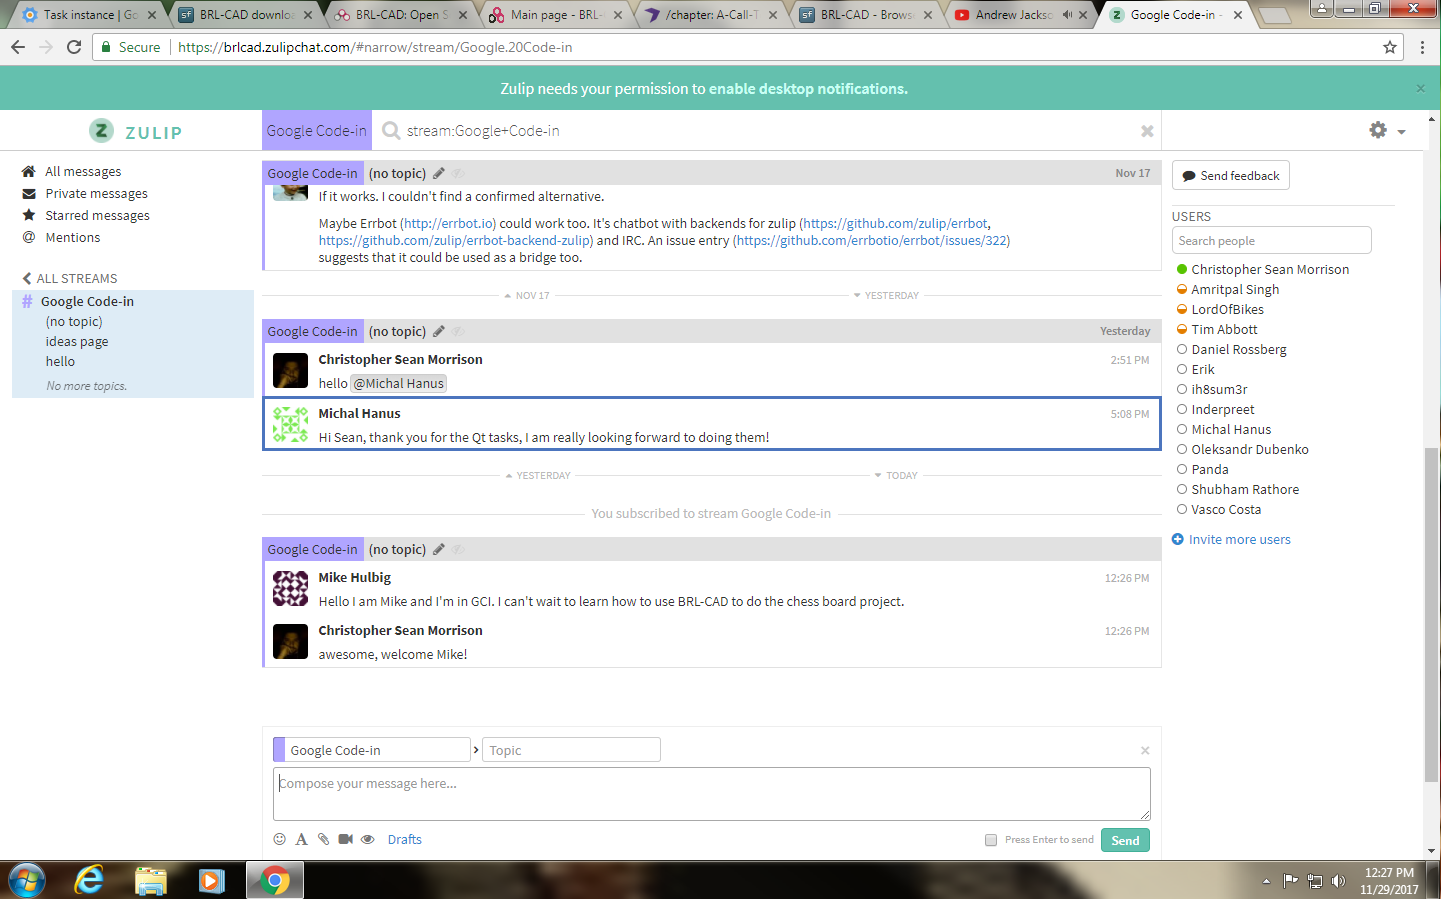Open Private messages
Screen dimensions: 1441x899
(x=96, y=194)
